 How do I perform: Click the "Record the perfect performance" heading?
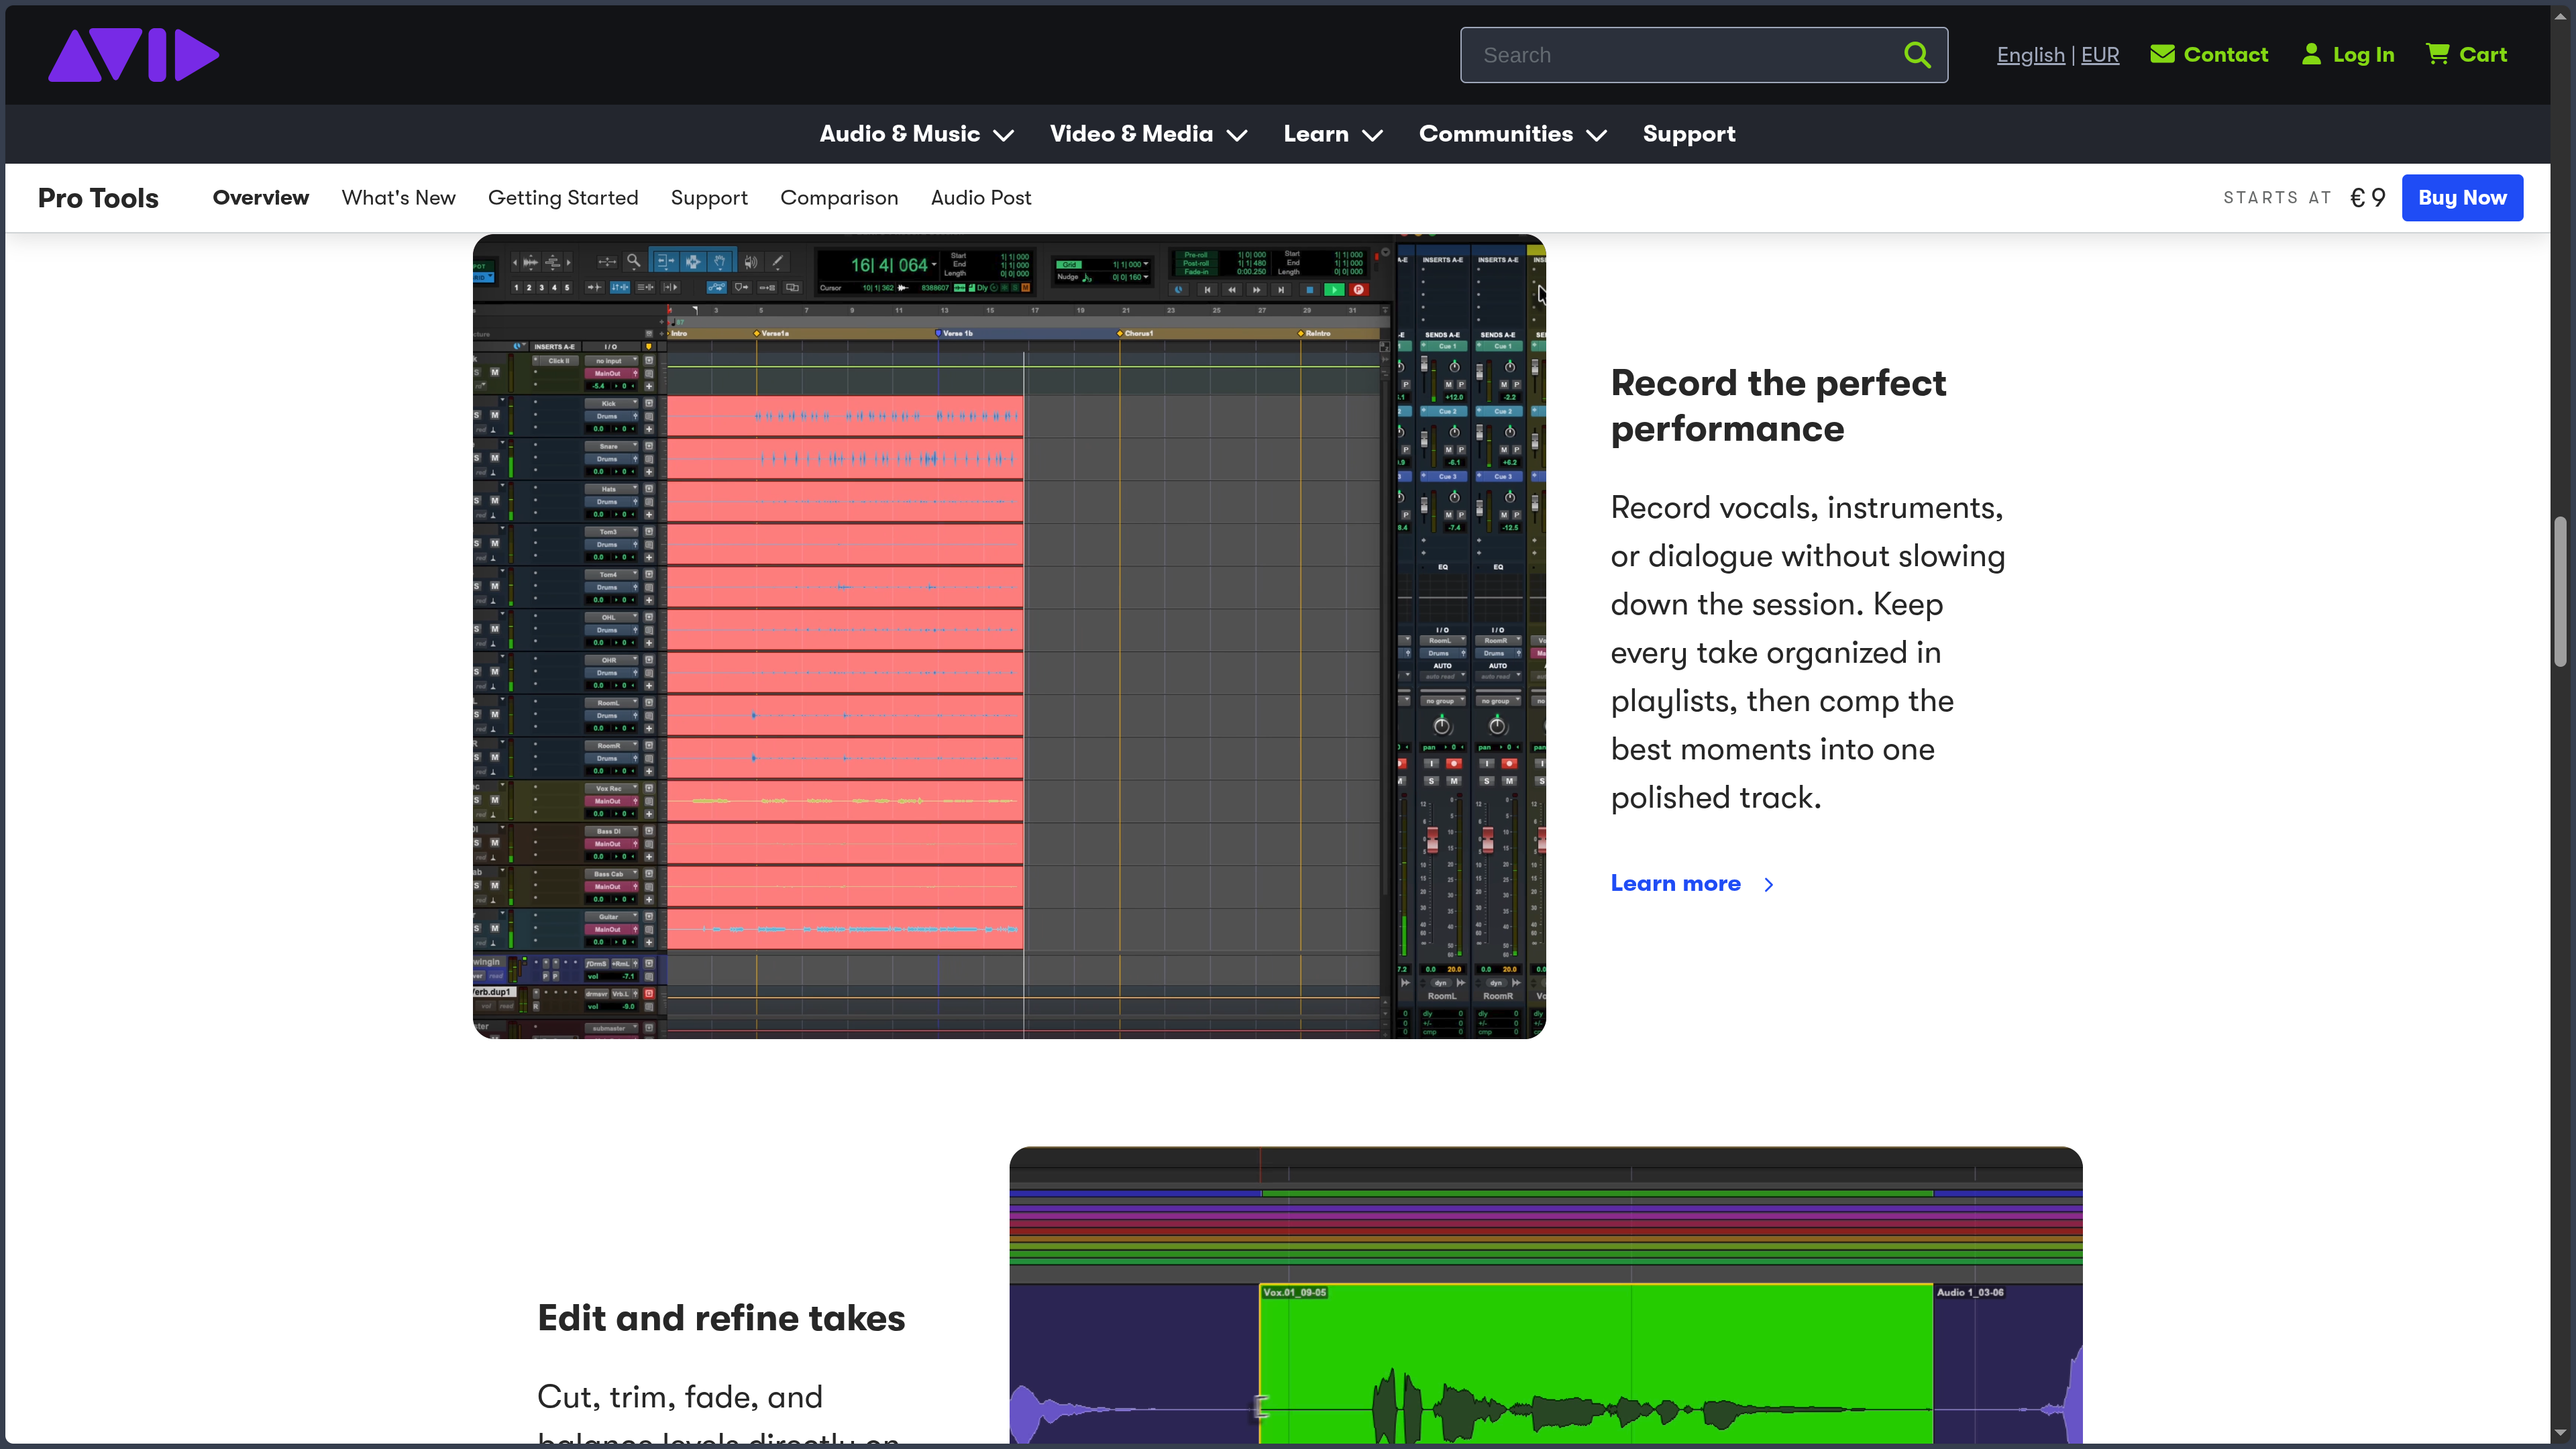click(x=1778, y=405)
